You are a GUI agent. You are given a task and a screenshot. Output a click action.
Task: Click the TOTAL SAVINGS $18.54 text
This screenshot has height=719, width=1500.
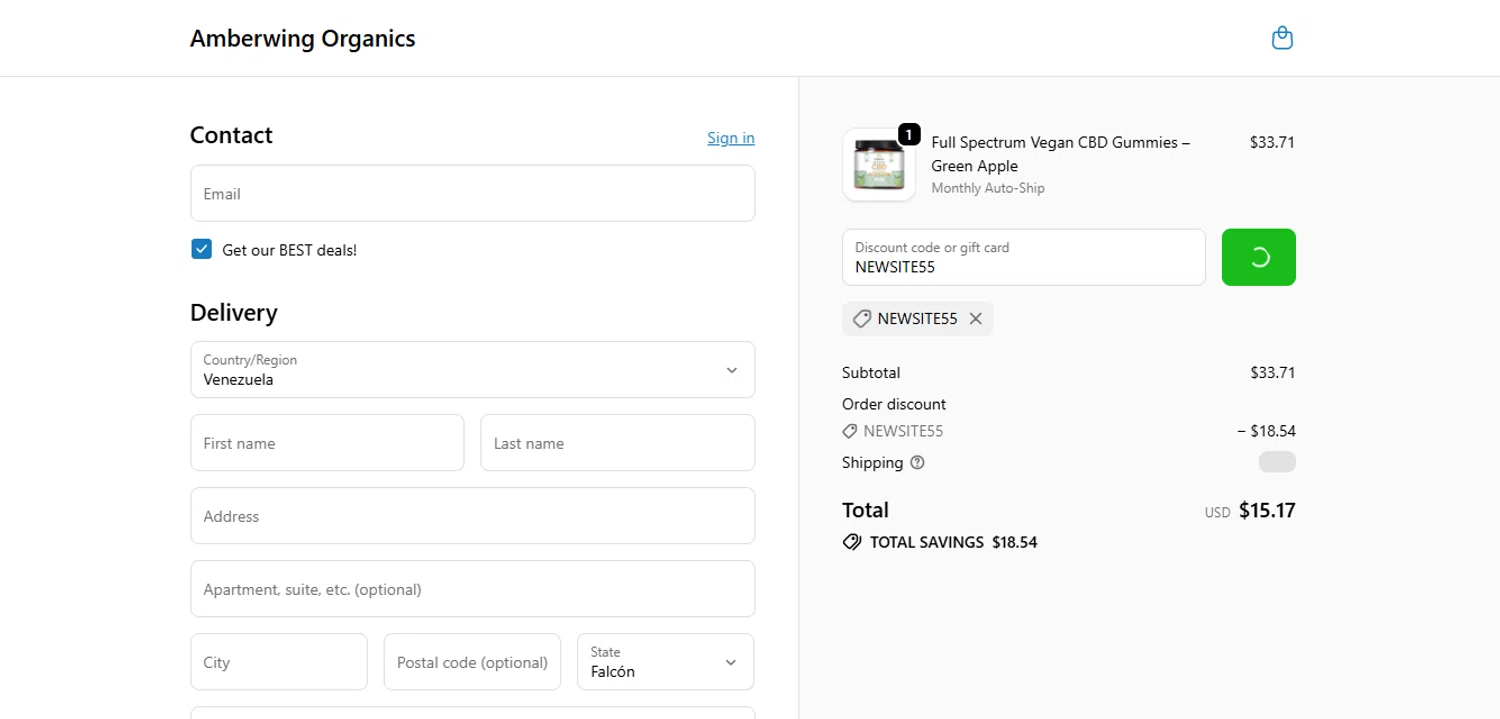tap(953, 542)
